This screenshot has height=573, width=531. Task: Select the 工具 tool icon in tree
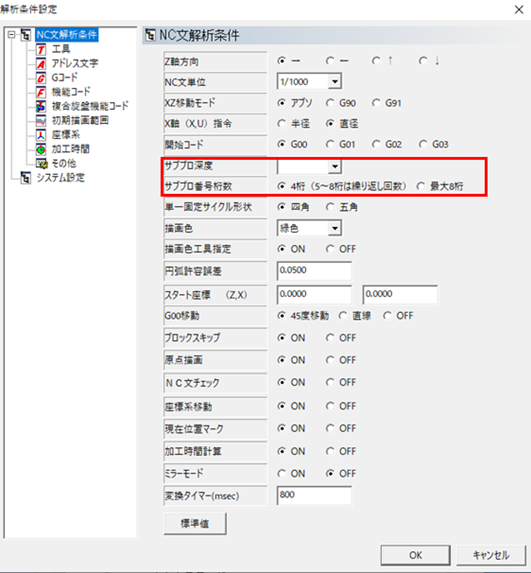pos(41,49)
